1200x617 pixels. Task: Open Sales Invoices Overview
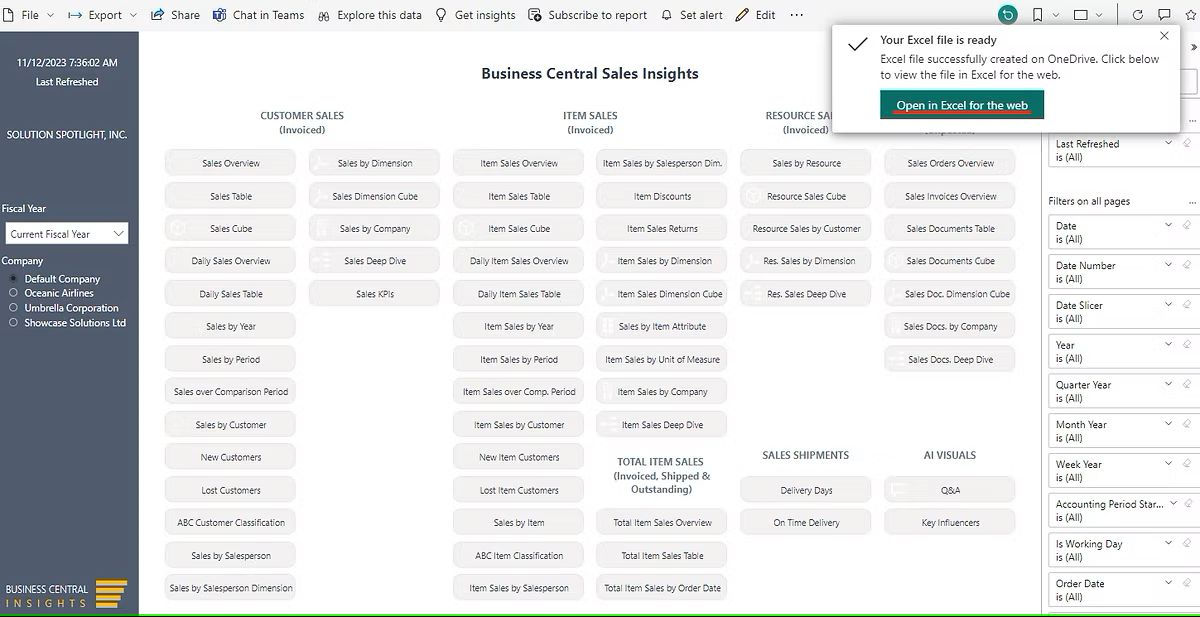coord(950,196)
